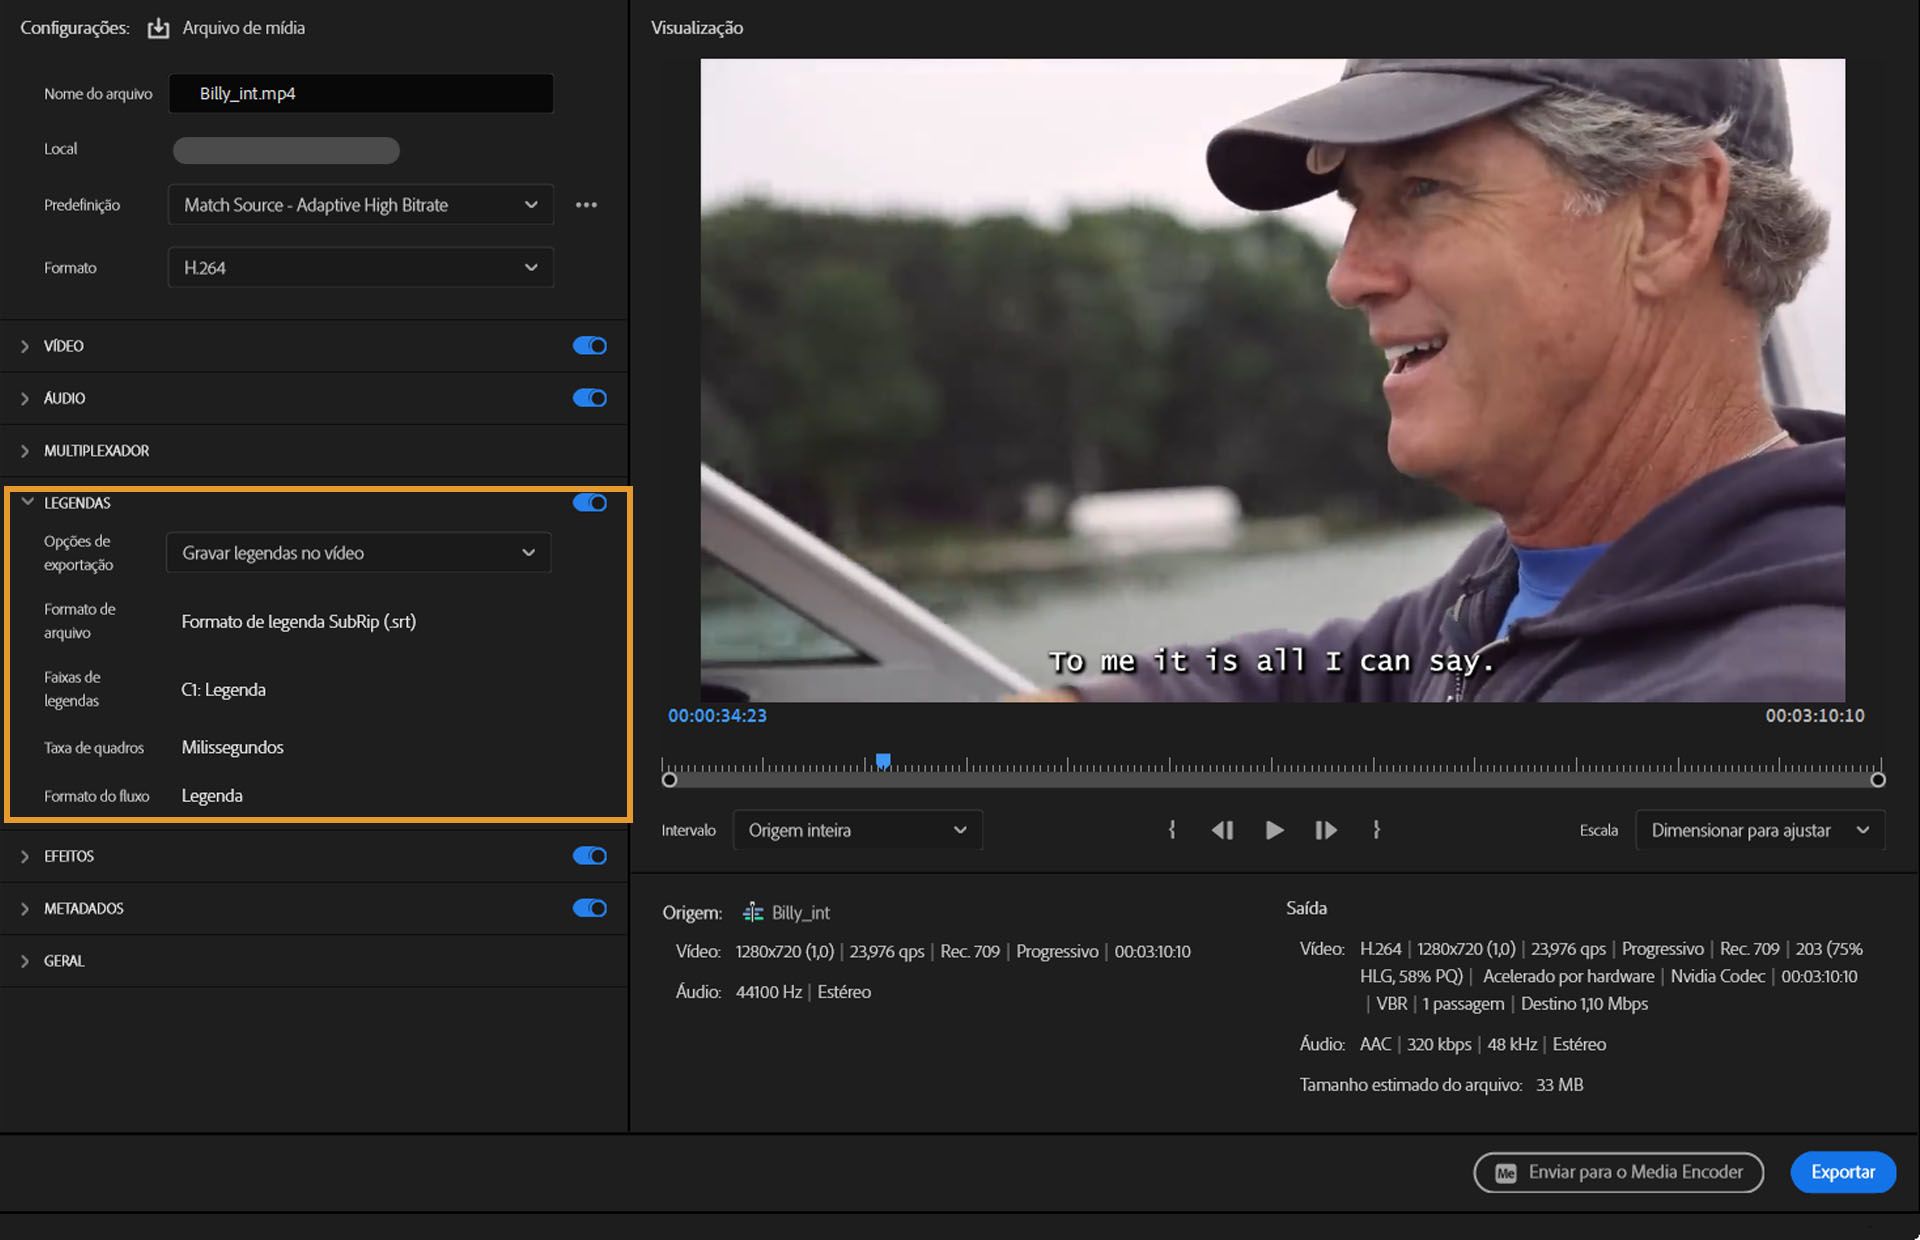The height and width of the screenshot is (1240, 1920).
Task: Click the blue playhead on timeline
Action: click(x=883, y=761)
